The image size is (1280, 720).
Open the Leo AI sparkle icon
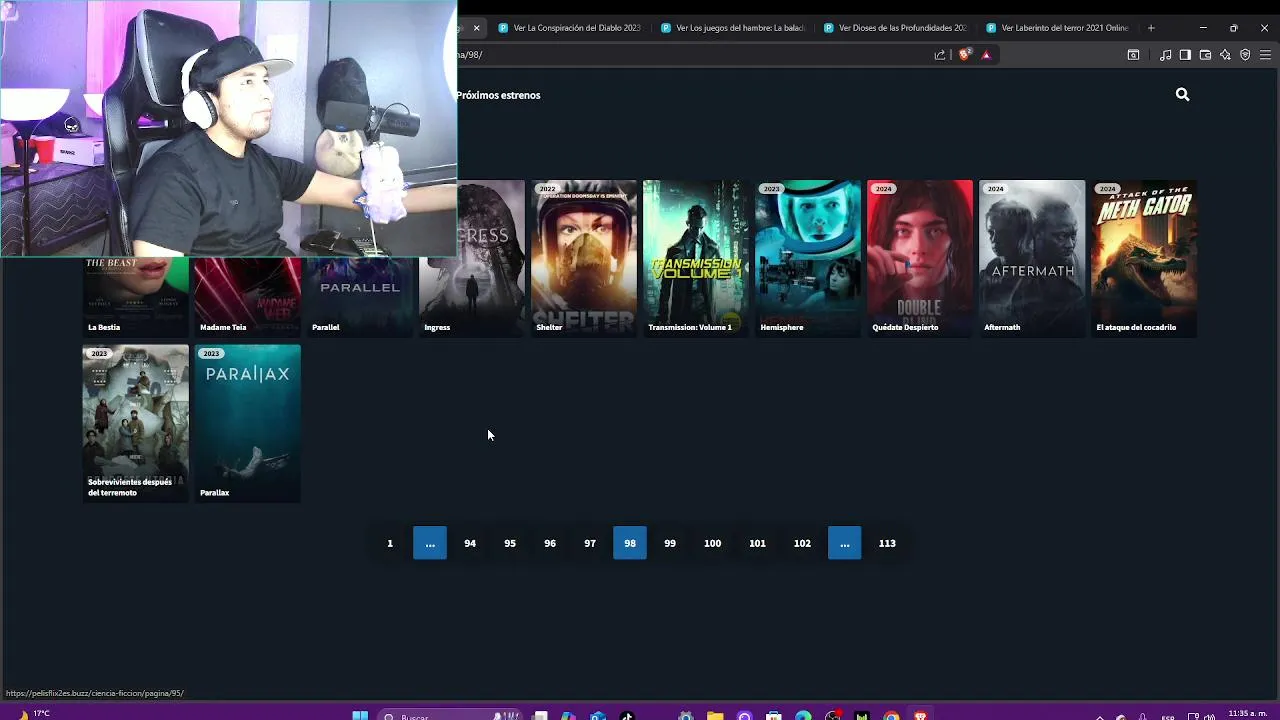click(x=1225, y=55)
